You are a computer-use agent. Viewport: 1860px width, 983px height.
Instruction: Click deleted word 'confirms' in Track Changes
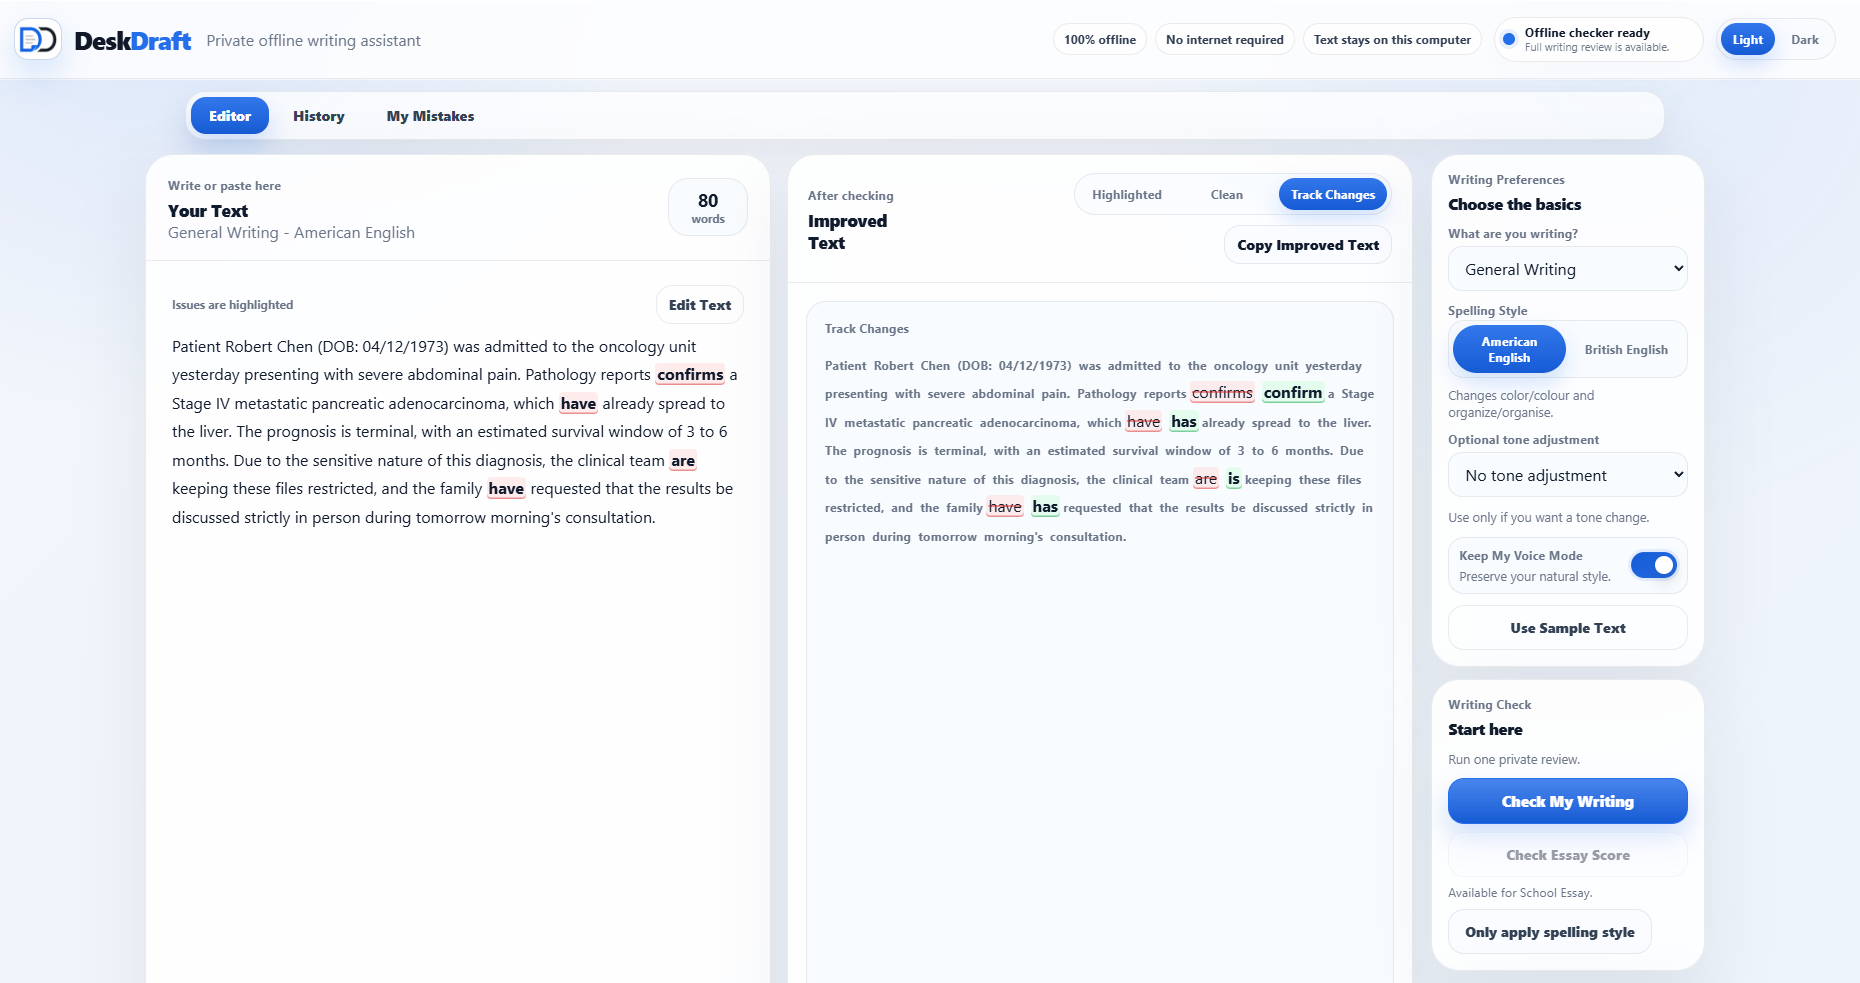[1222, 393]
